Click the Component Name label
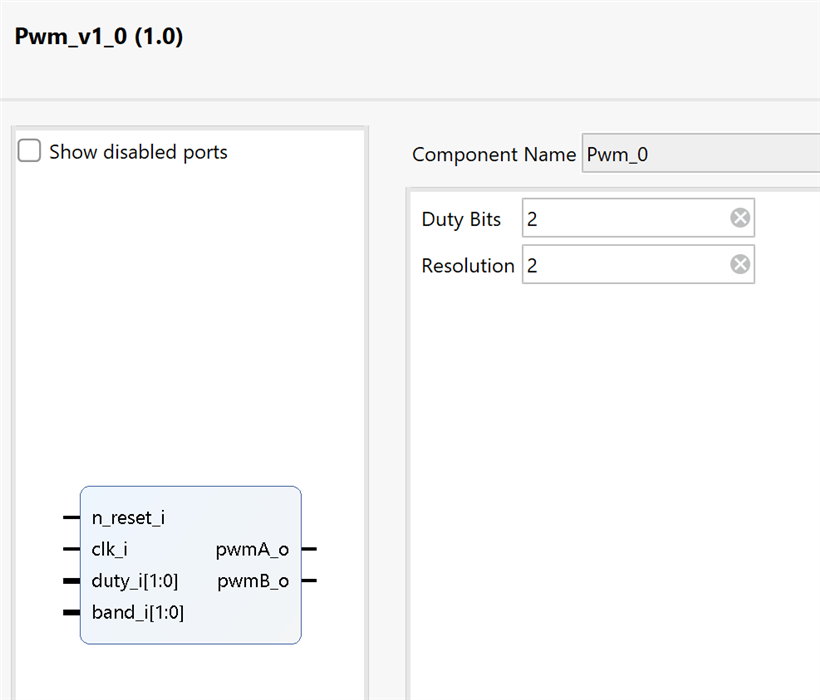Image resolution: width=820 pixels, height=700 pixels. point(494,155)
